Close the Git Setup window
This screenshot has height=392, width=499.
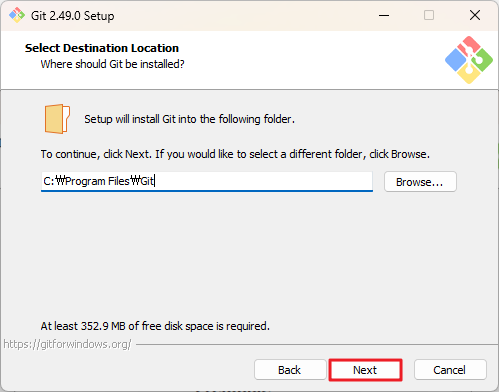click(475, 15)
